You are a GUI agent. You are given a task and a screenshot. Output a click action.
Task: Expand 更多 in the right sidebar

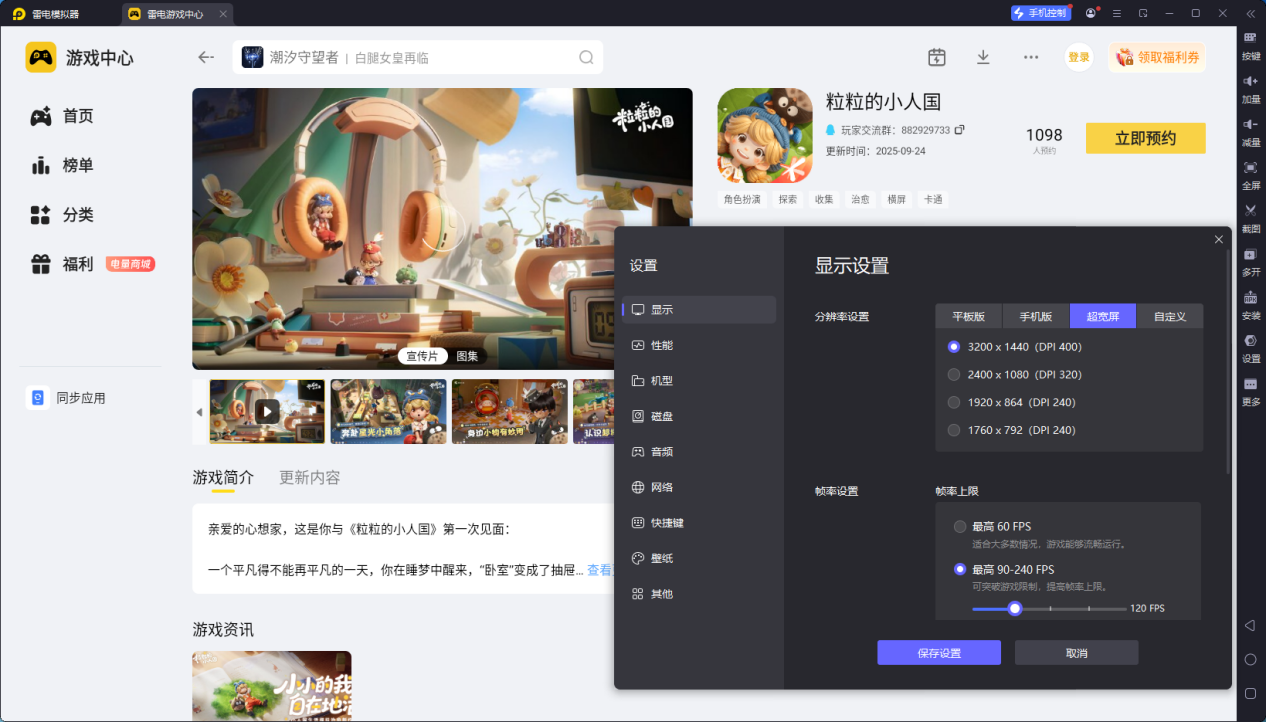1249,389
